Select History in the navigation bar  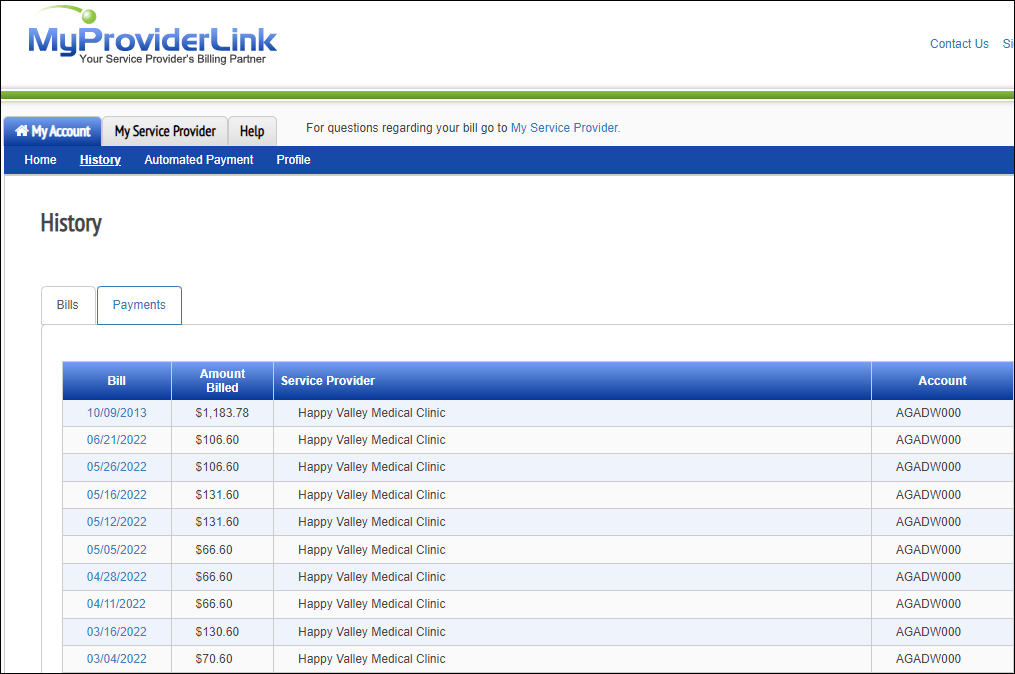click(x=100, y=159)
